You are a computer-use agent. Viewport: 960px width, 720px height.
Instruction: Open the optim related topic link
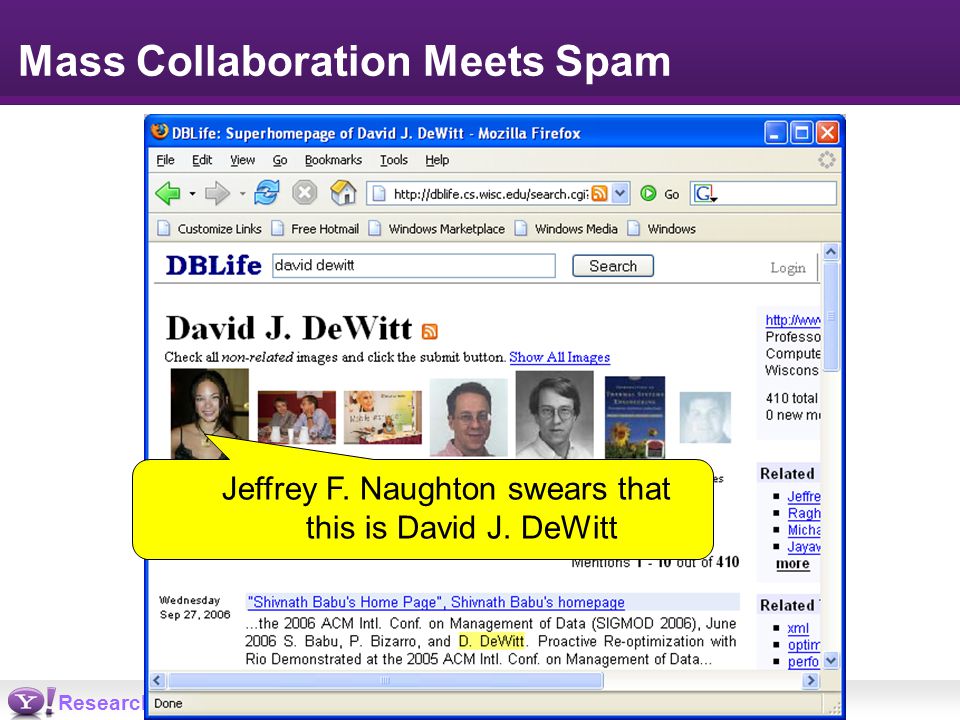[x=804, y=645]
